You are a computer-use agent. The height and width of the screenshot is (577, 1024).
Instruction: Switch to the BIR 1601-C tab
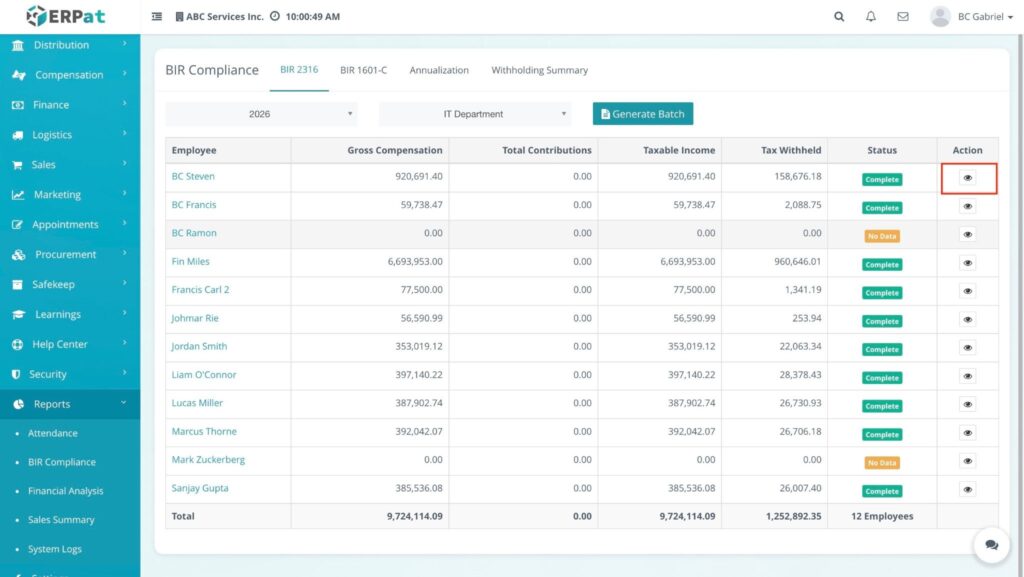coord(363,71)
